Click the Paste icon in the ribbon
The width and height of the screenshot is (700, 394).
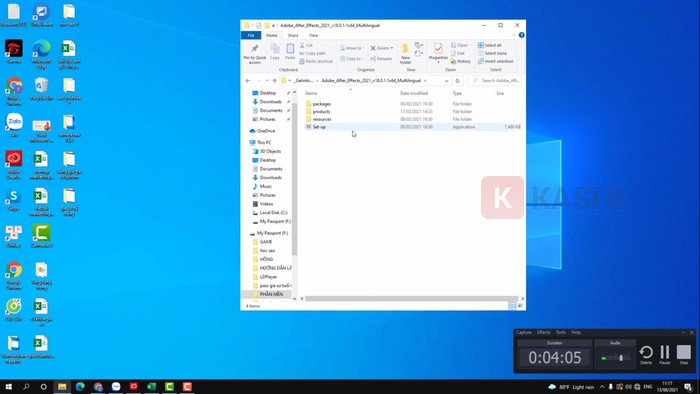point(290,52)
